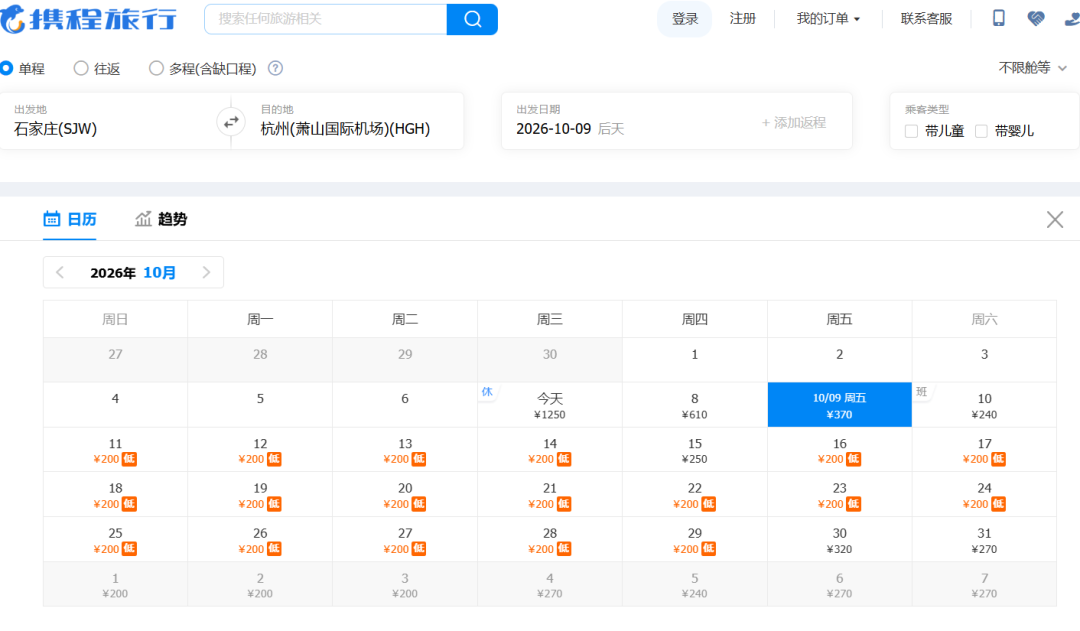Go to previous month arrow
This screenshot has height=631, width=1080.
(x=60, y=273)
